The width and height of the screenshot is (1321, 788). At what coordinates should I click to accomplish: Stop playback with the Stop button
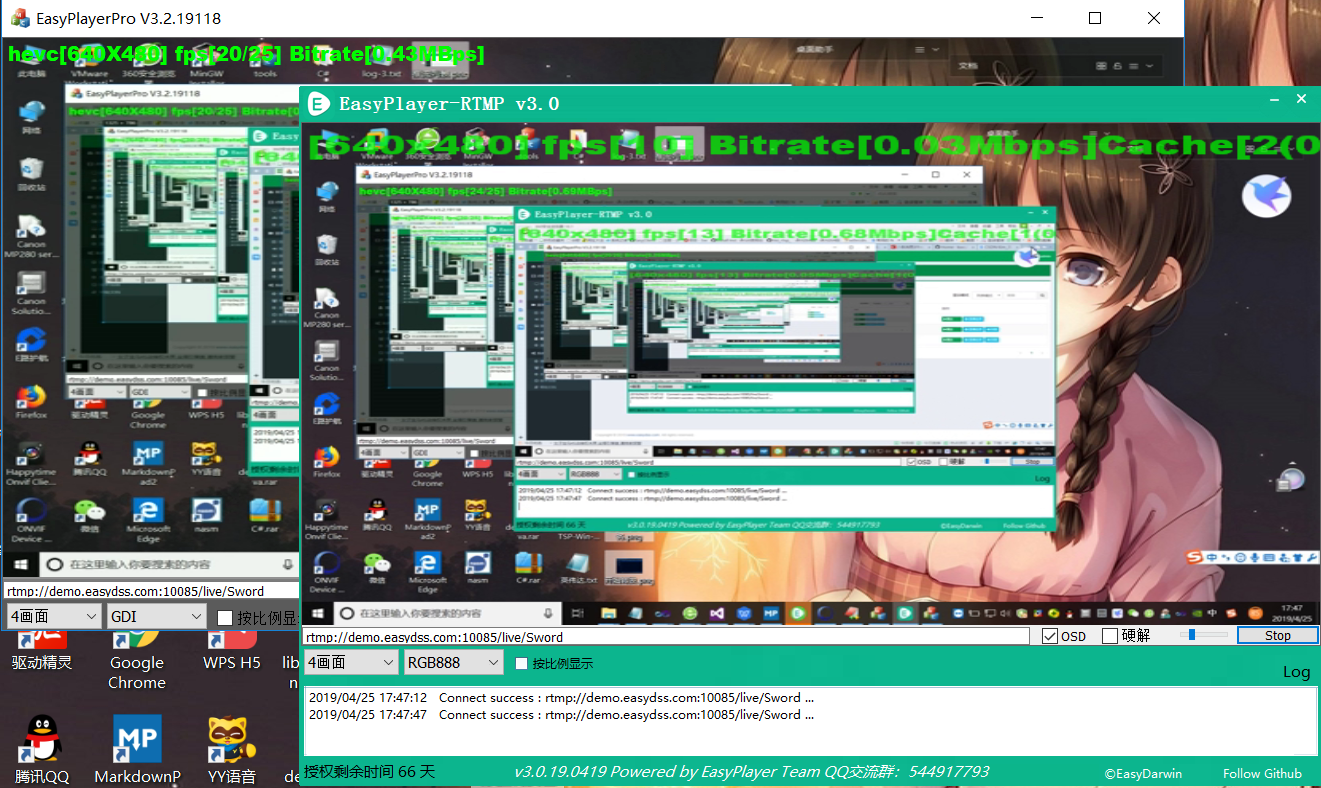click(x=1278, y=635)
